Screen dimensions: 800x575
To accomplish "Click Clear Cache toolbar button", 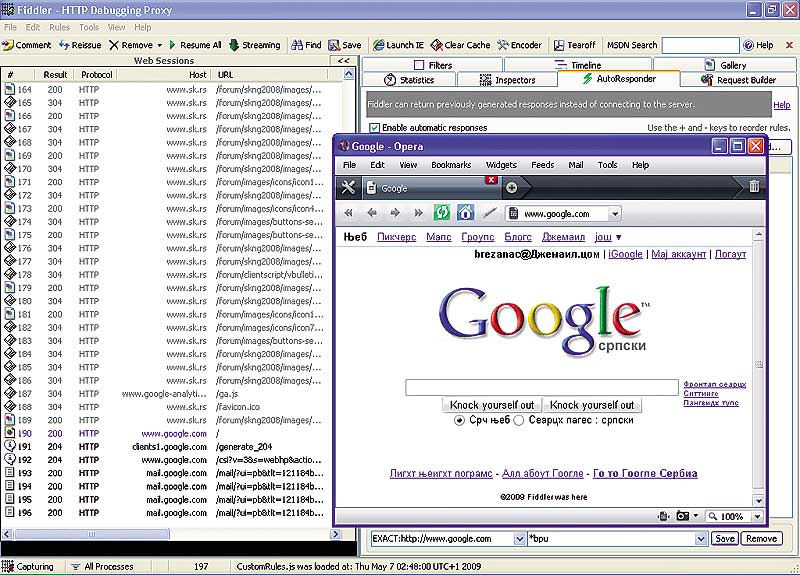I will pos(460,45).
